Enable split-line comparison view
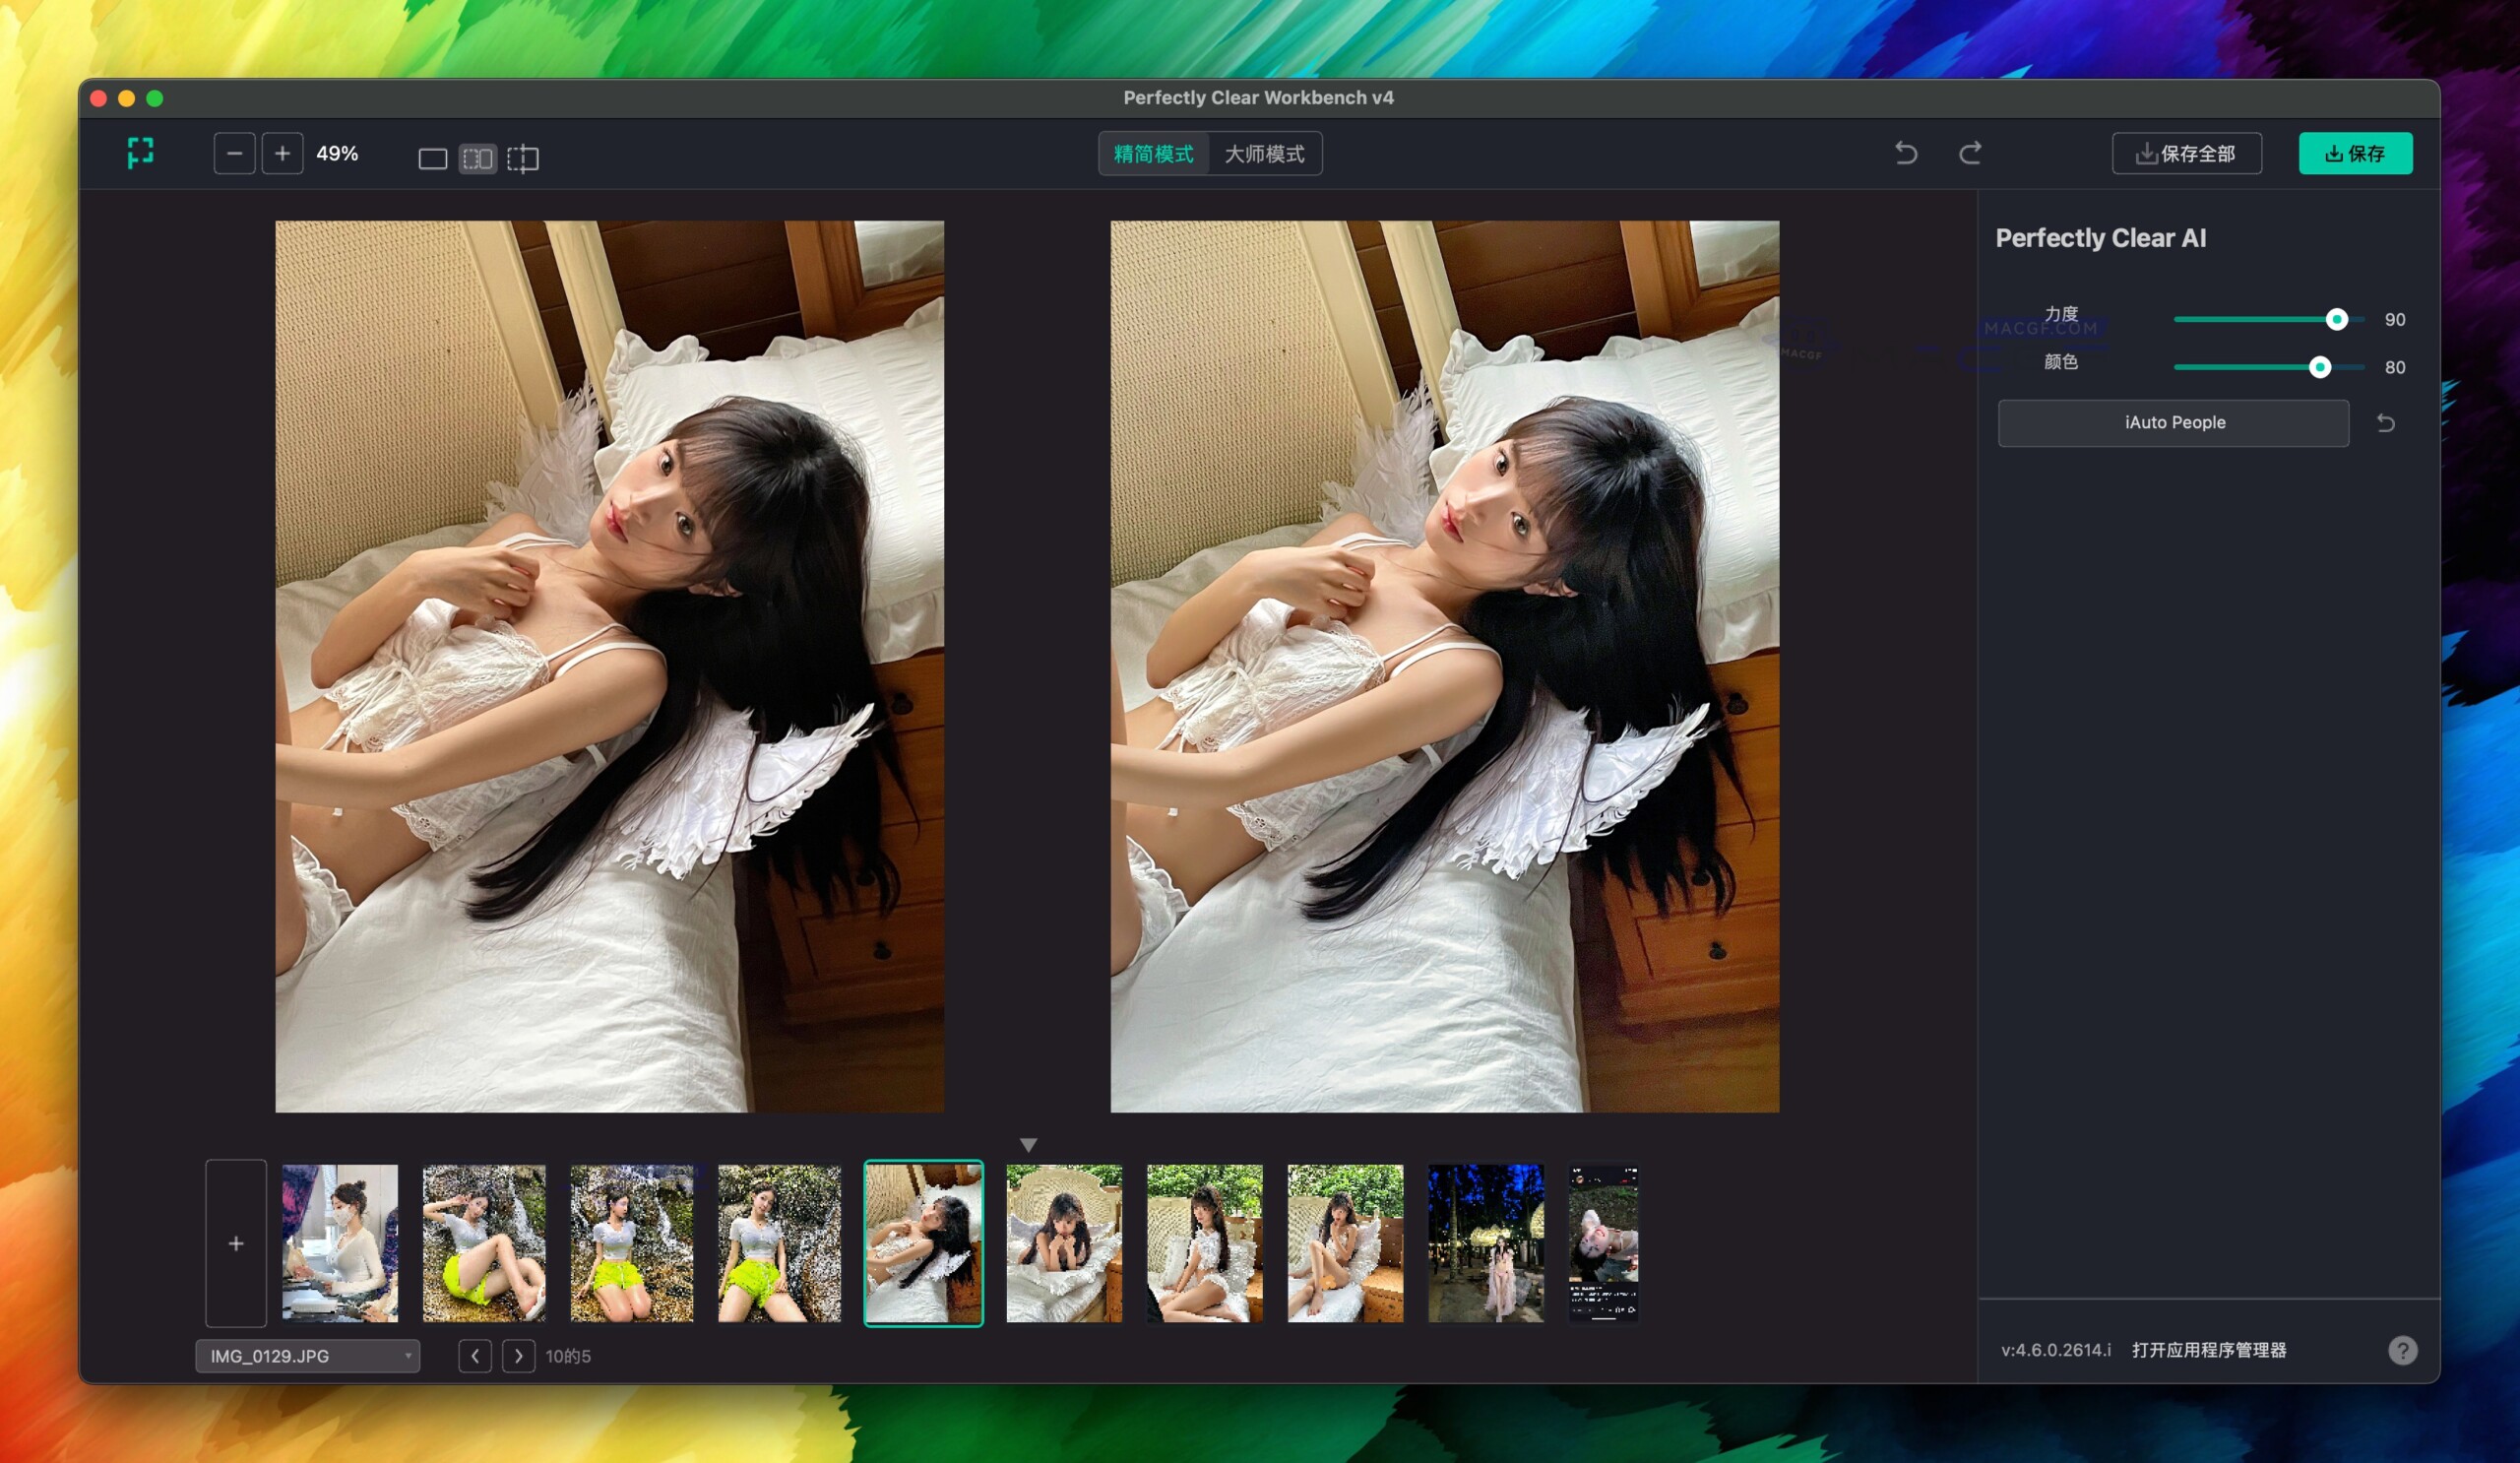The width and height of the screenshot is (2520, 1463). pyautogui.click(x=523, y=158)
